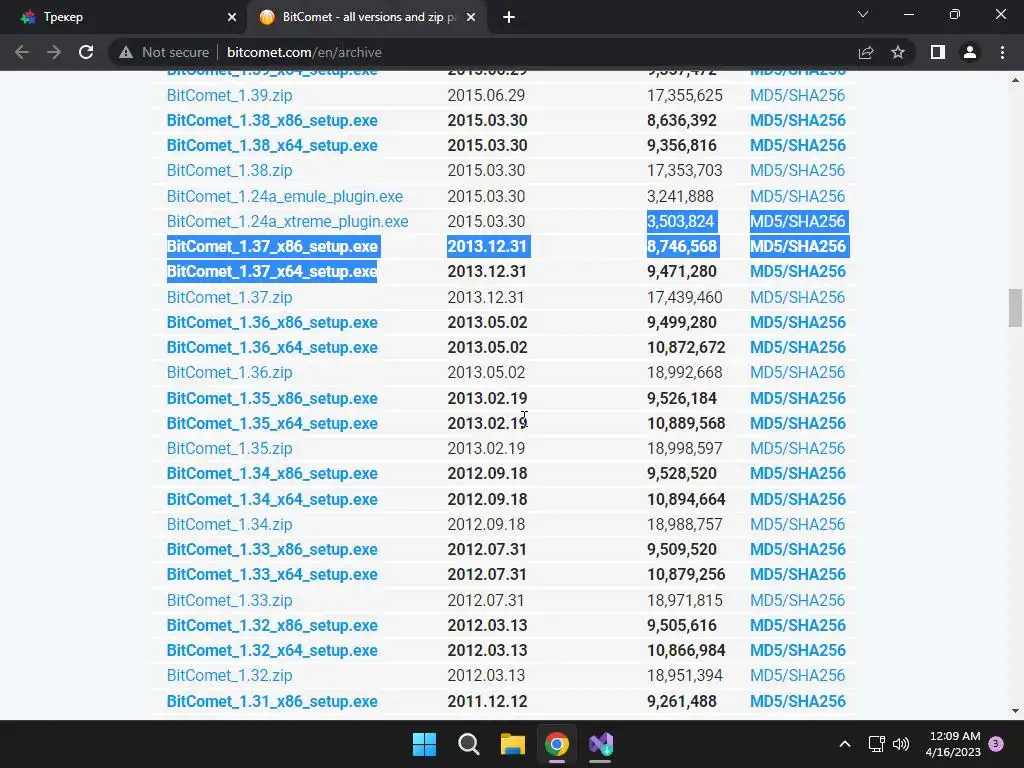The height and width of the screenshot is (768, 1024).
Task: Open the Chrome profile icon
Action: [970, 52]
